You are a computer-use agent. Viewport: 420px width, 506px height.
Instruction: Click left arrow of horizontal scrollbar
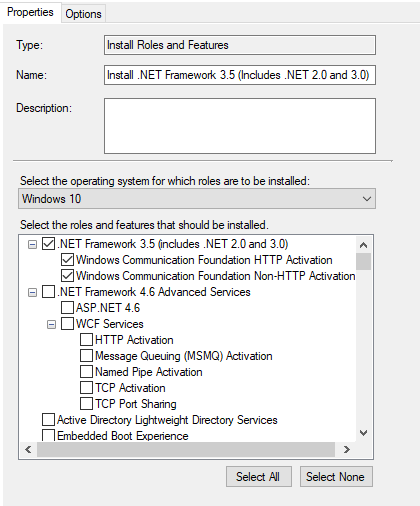click(28, 449)
